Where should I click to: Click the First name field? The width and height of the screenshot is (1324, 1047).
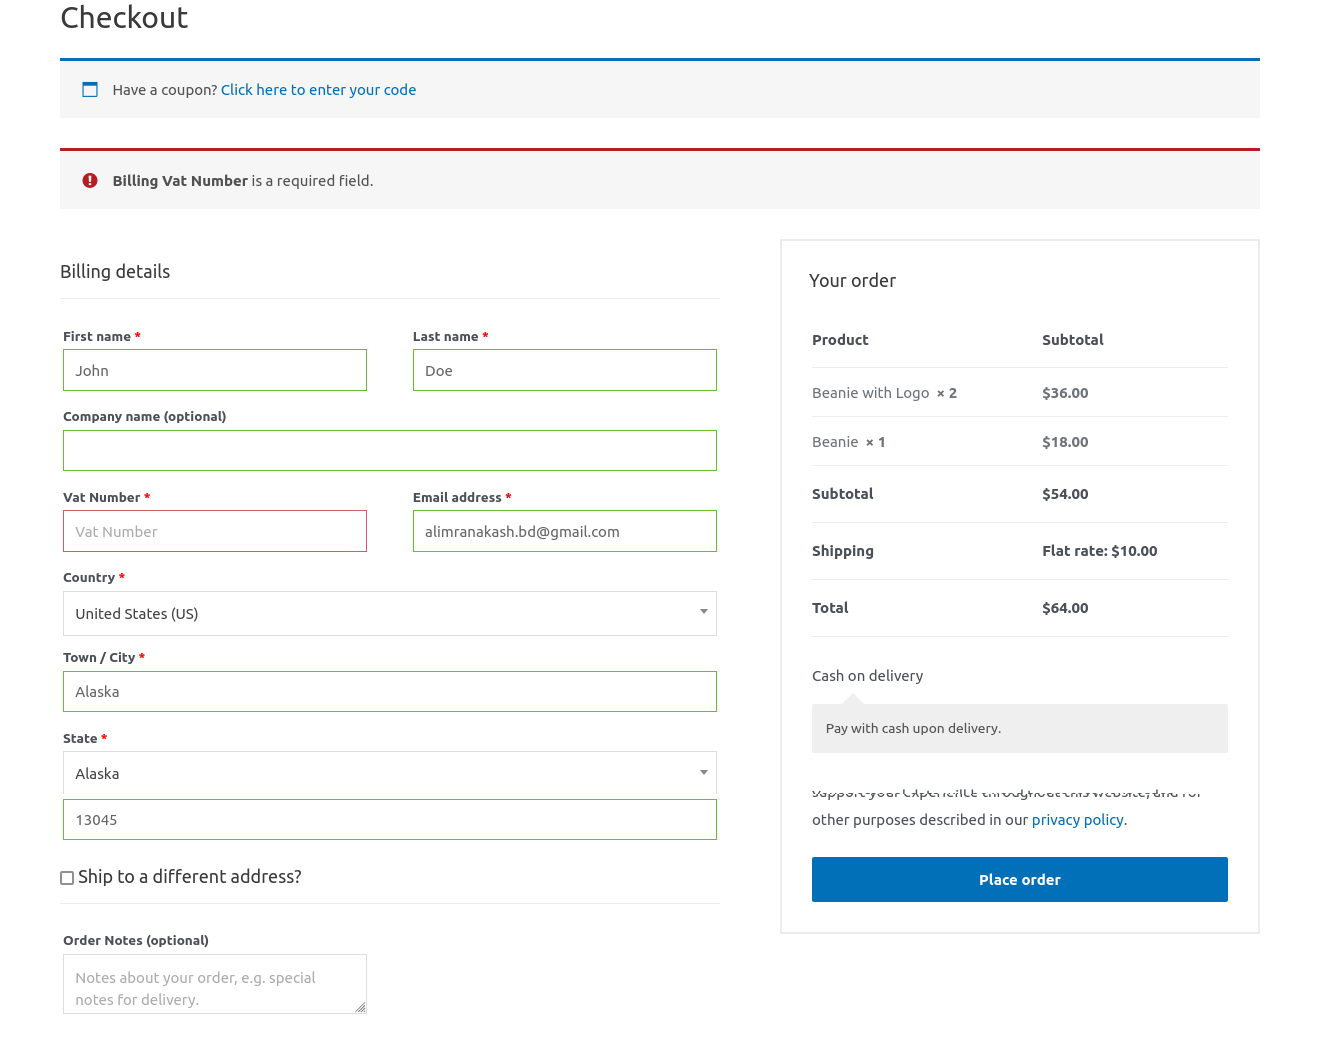(x=215, y=370)
